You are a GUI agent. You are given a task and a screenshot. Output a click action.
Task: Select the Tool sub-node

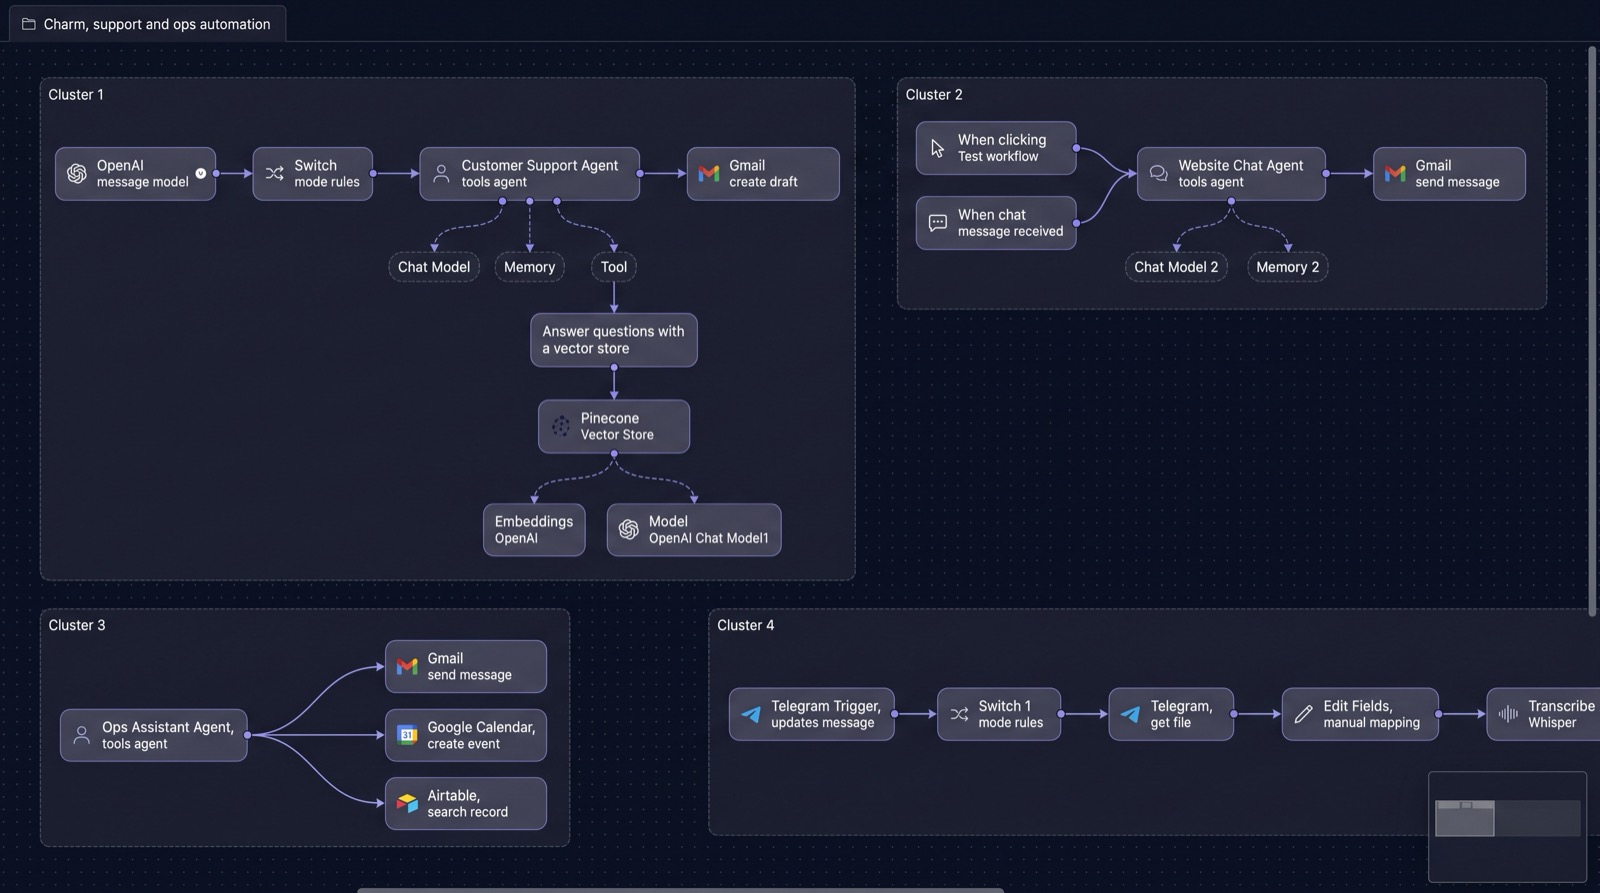click(614, 267)
